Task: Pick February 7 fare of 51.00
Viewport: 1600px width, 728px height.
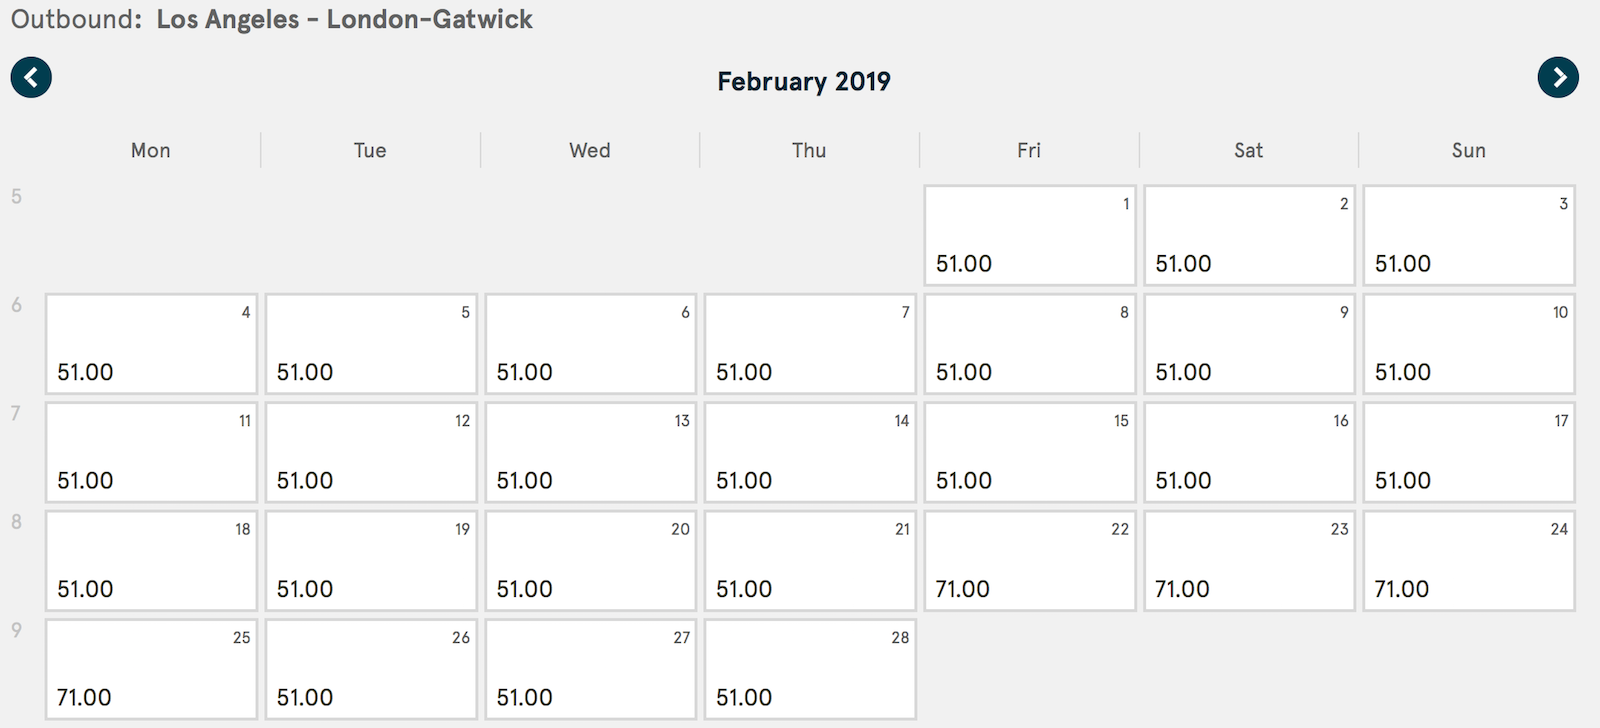Action: click(x=810, y=344)
